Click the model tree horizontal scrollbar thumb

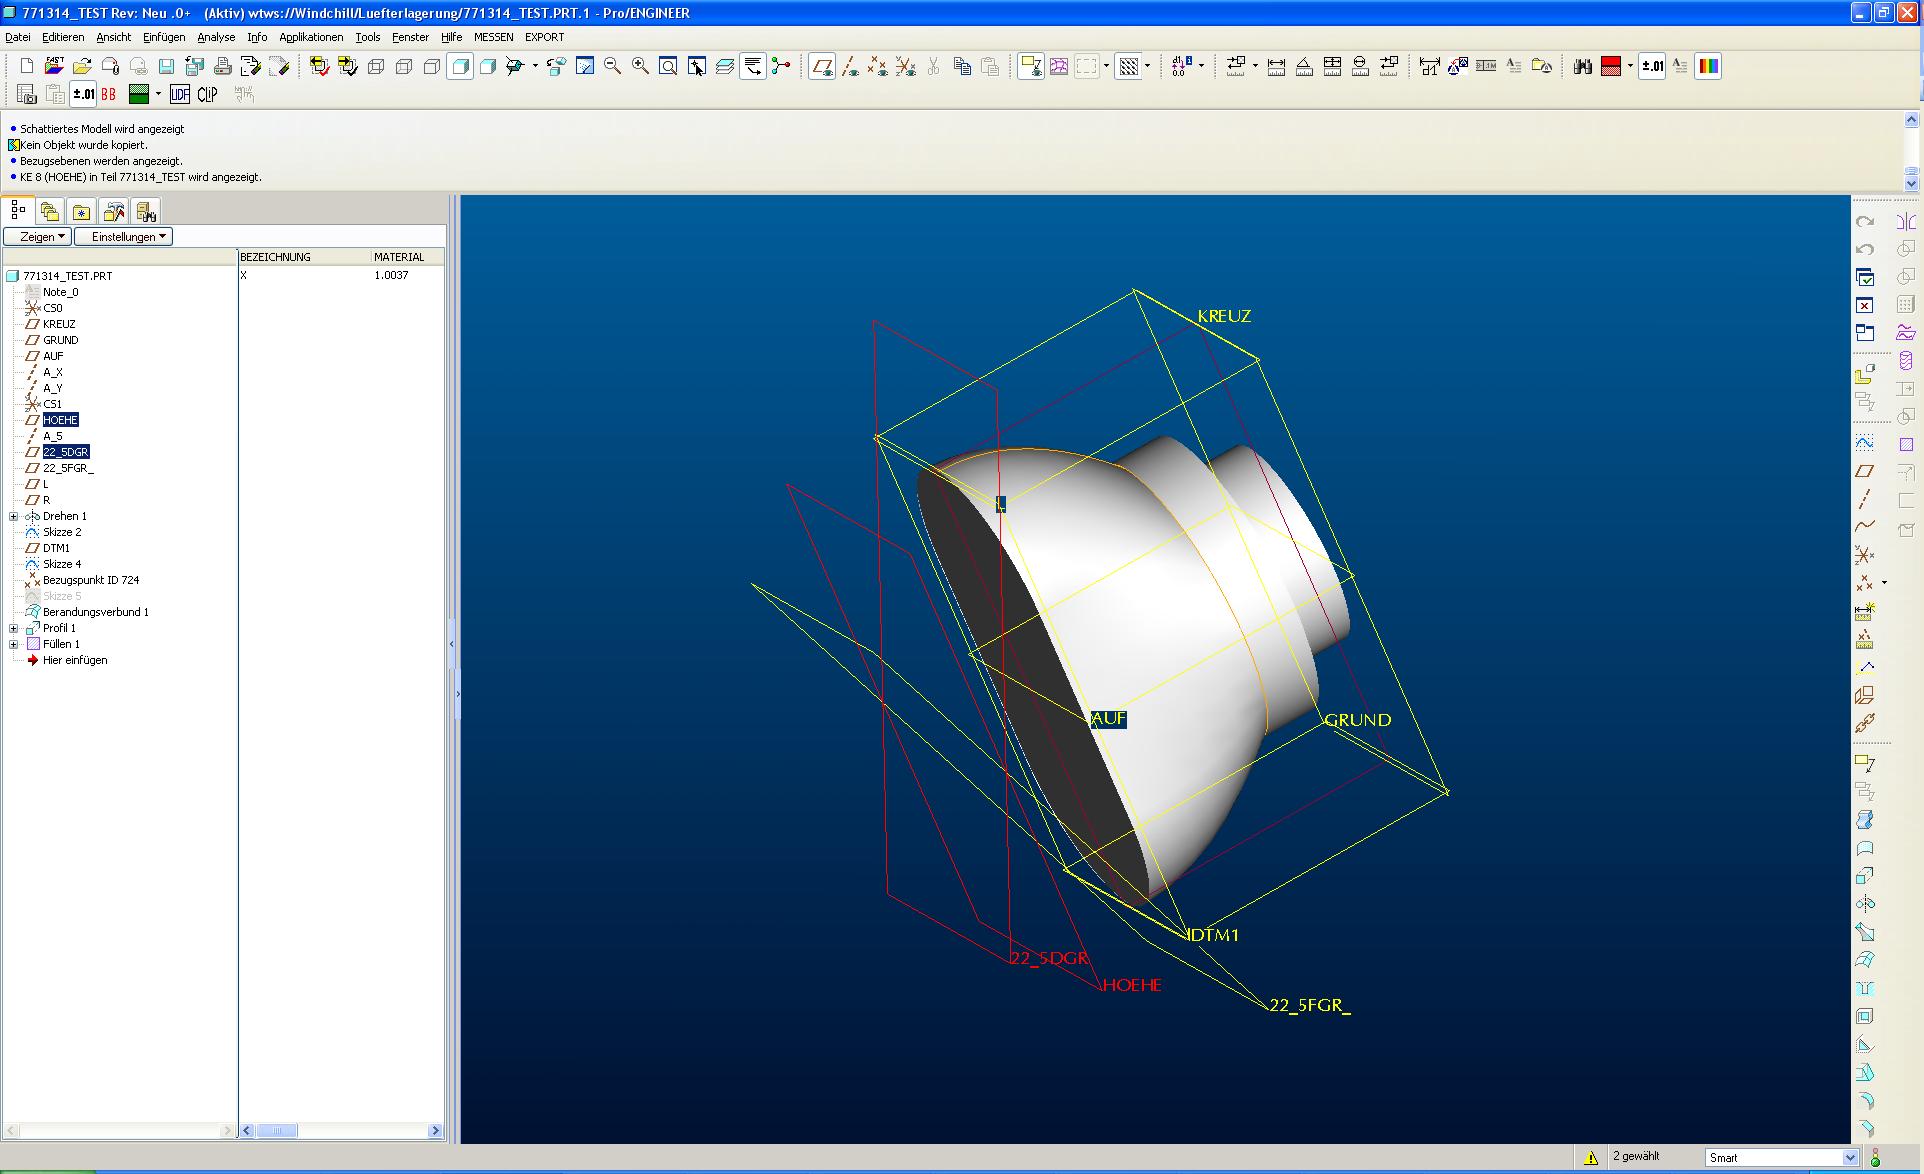(276, 1130)
